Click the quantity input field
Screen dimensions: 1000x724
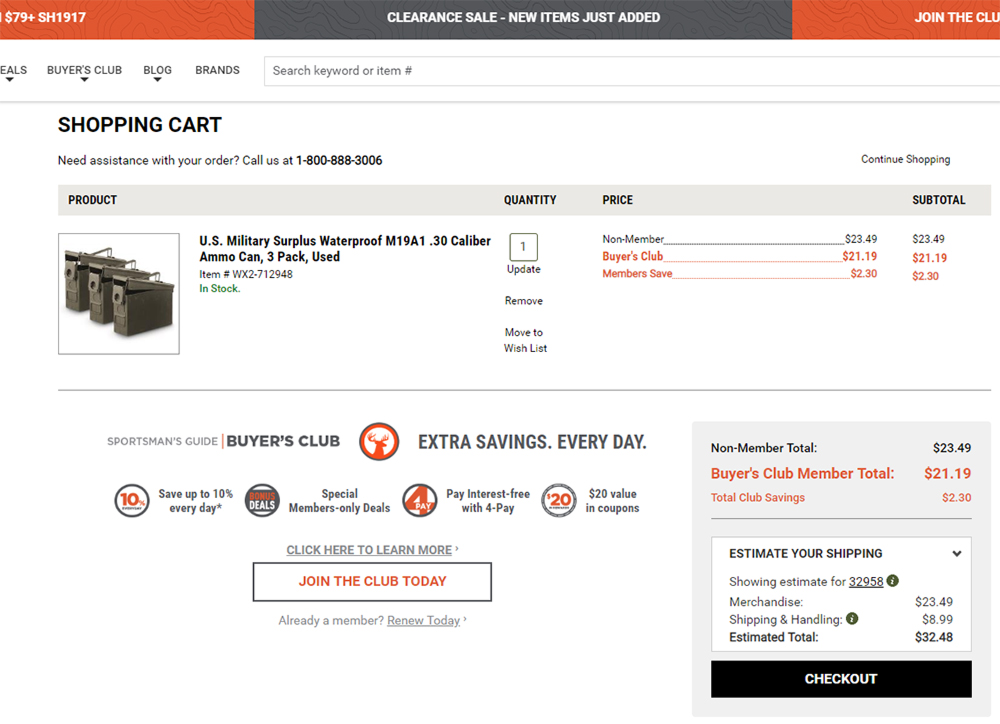coord(523,247)
